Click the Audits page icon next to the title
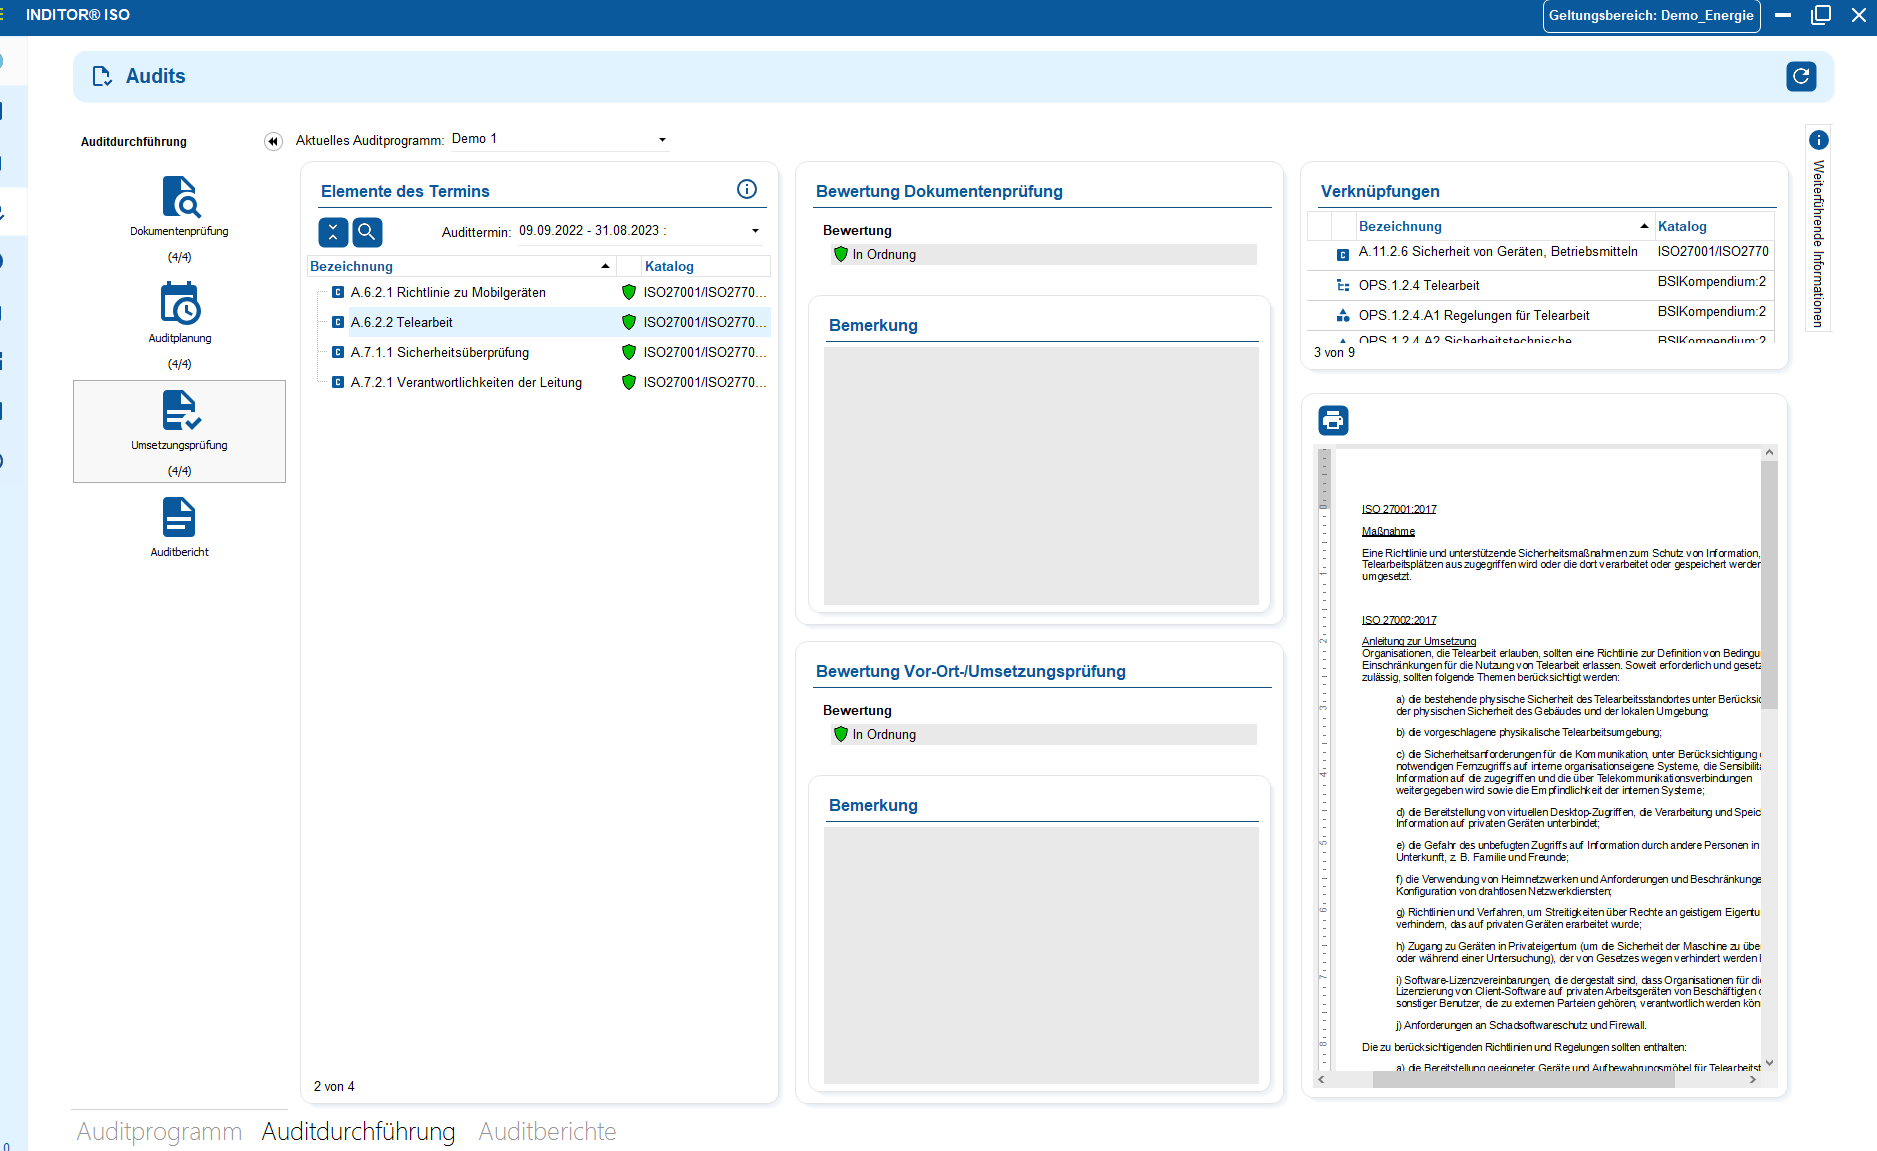This screenshot has width=1877, height=1151. pos(102,76)
